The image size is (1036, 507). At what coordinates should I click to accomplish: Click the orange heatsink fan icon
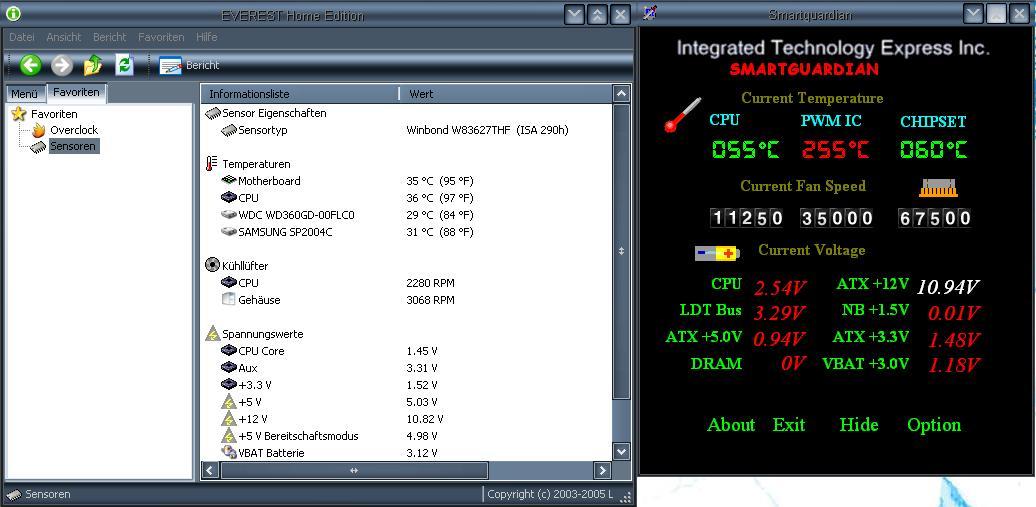[938, 188]
